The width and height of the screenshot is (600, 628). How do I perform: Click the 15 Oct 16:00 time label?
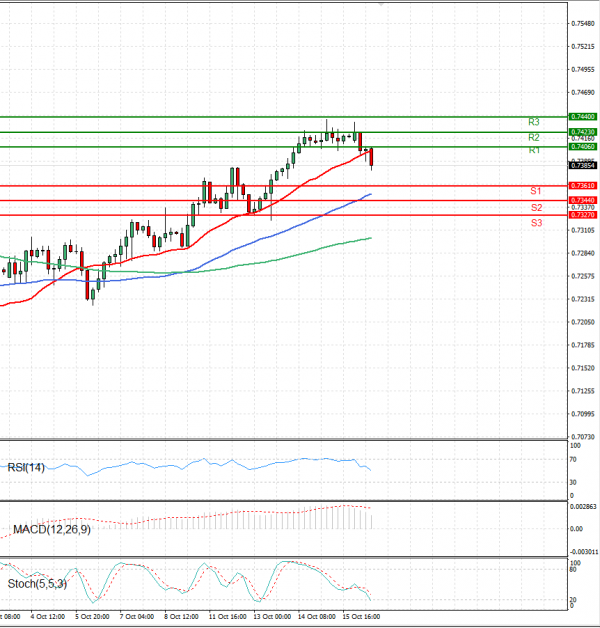362,617
